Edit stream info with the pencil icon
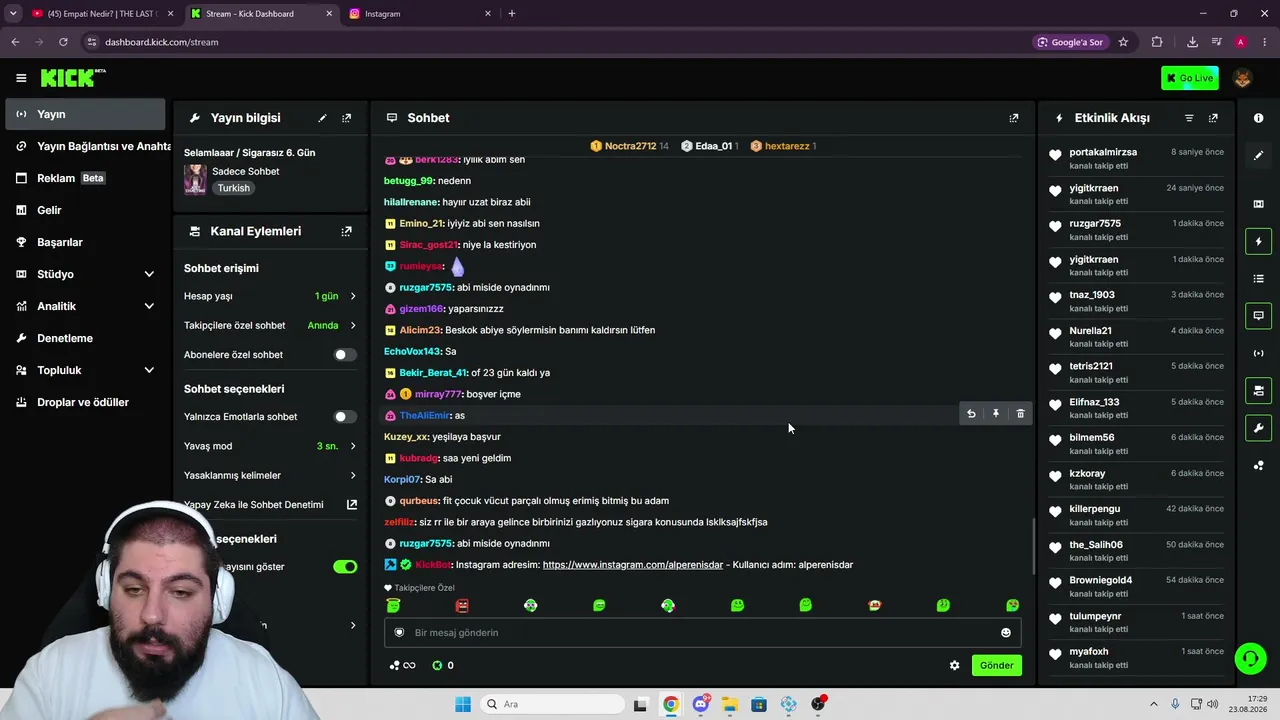 tap(322, 118)
